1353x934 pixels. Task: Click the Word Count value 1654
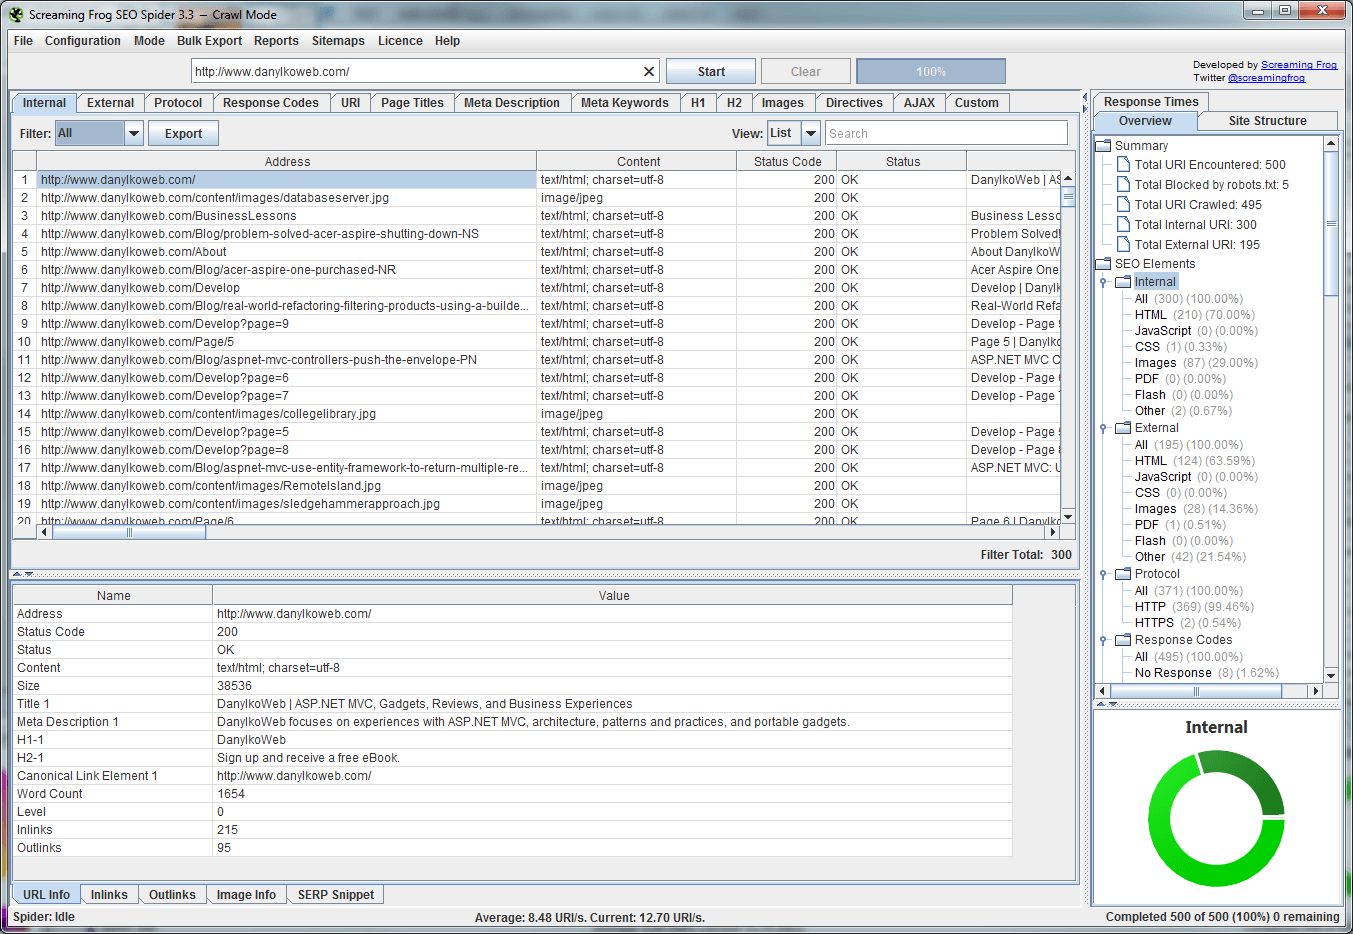coord(231,794)
